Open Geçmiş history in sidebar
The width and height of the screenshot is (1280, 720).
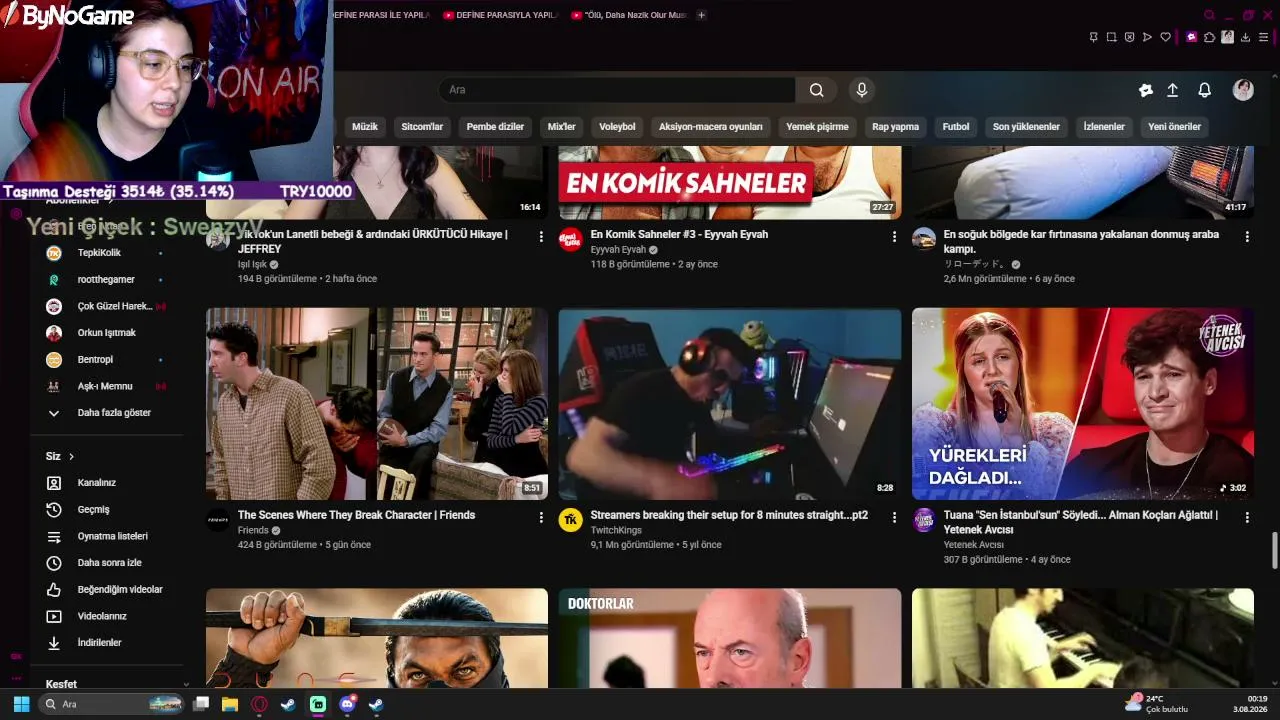coord(105,510)
